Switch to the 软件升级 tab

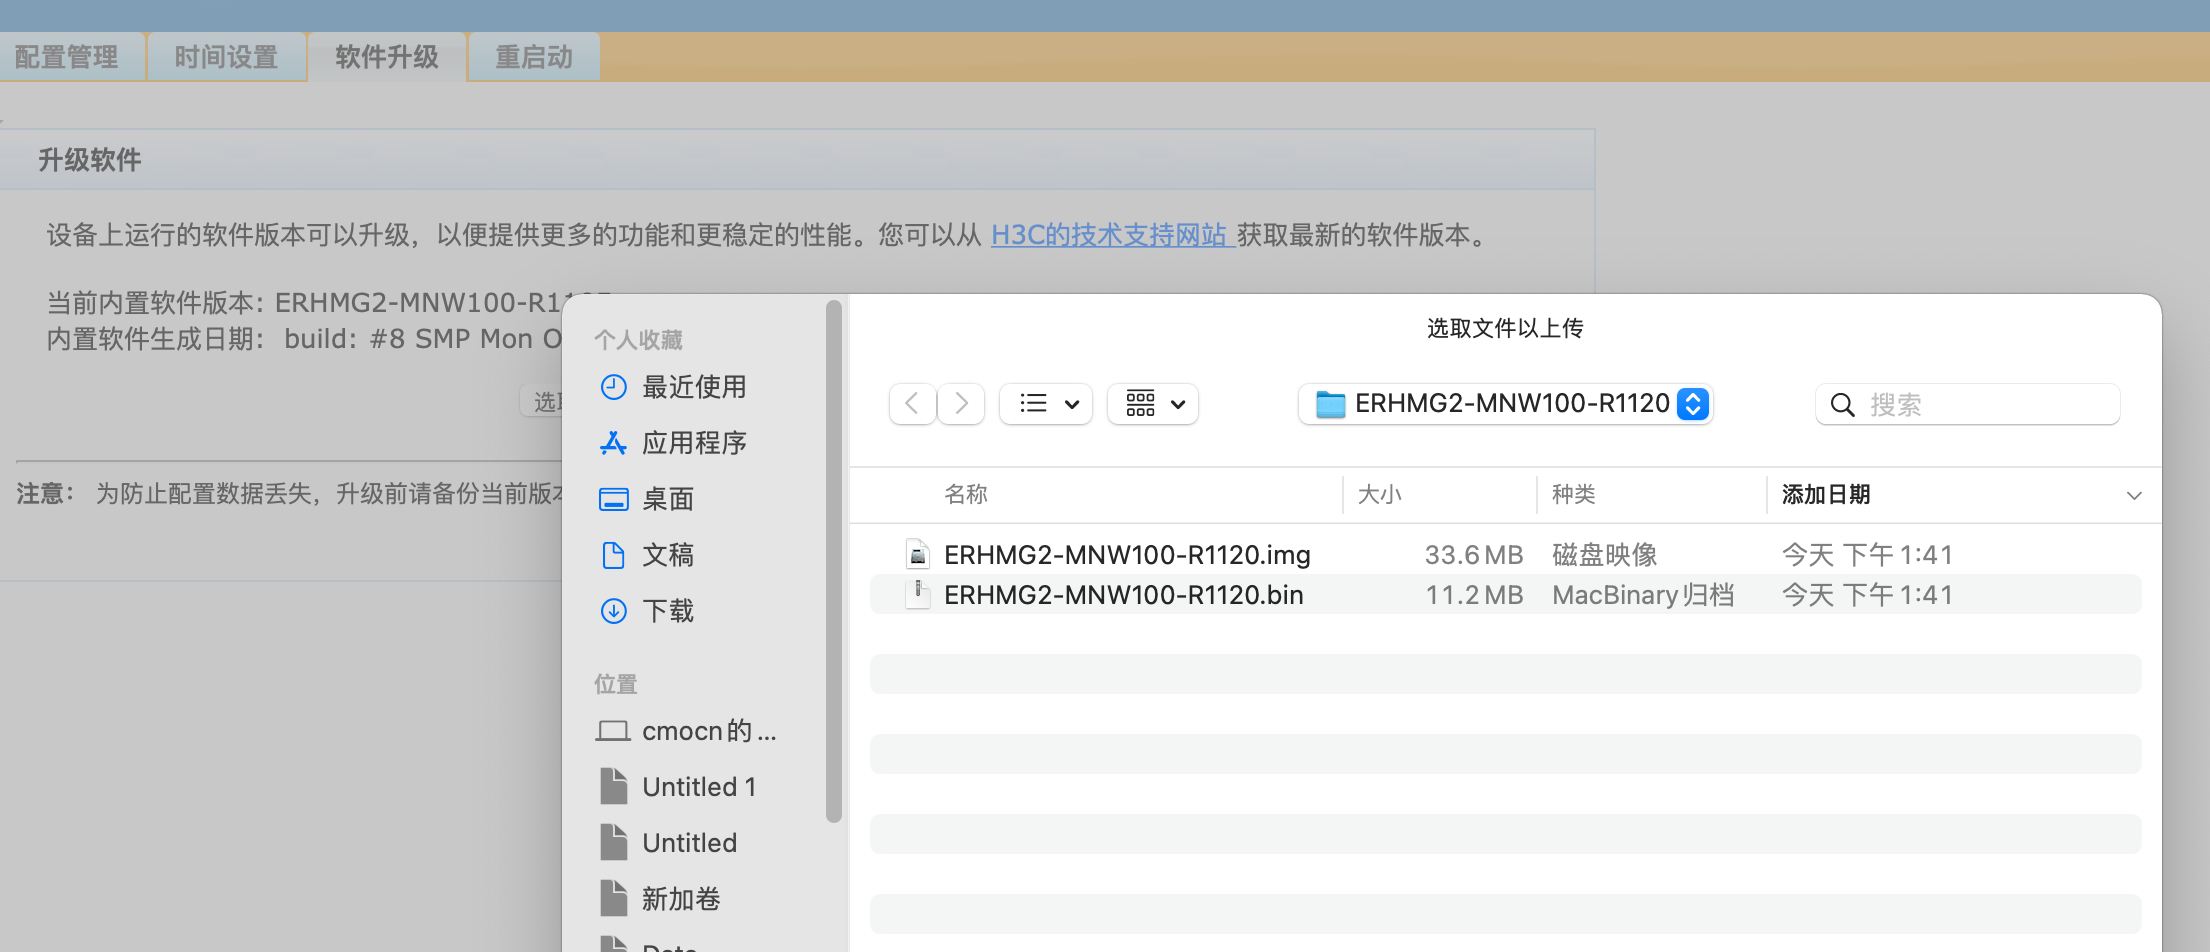[x=387, y=57]
